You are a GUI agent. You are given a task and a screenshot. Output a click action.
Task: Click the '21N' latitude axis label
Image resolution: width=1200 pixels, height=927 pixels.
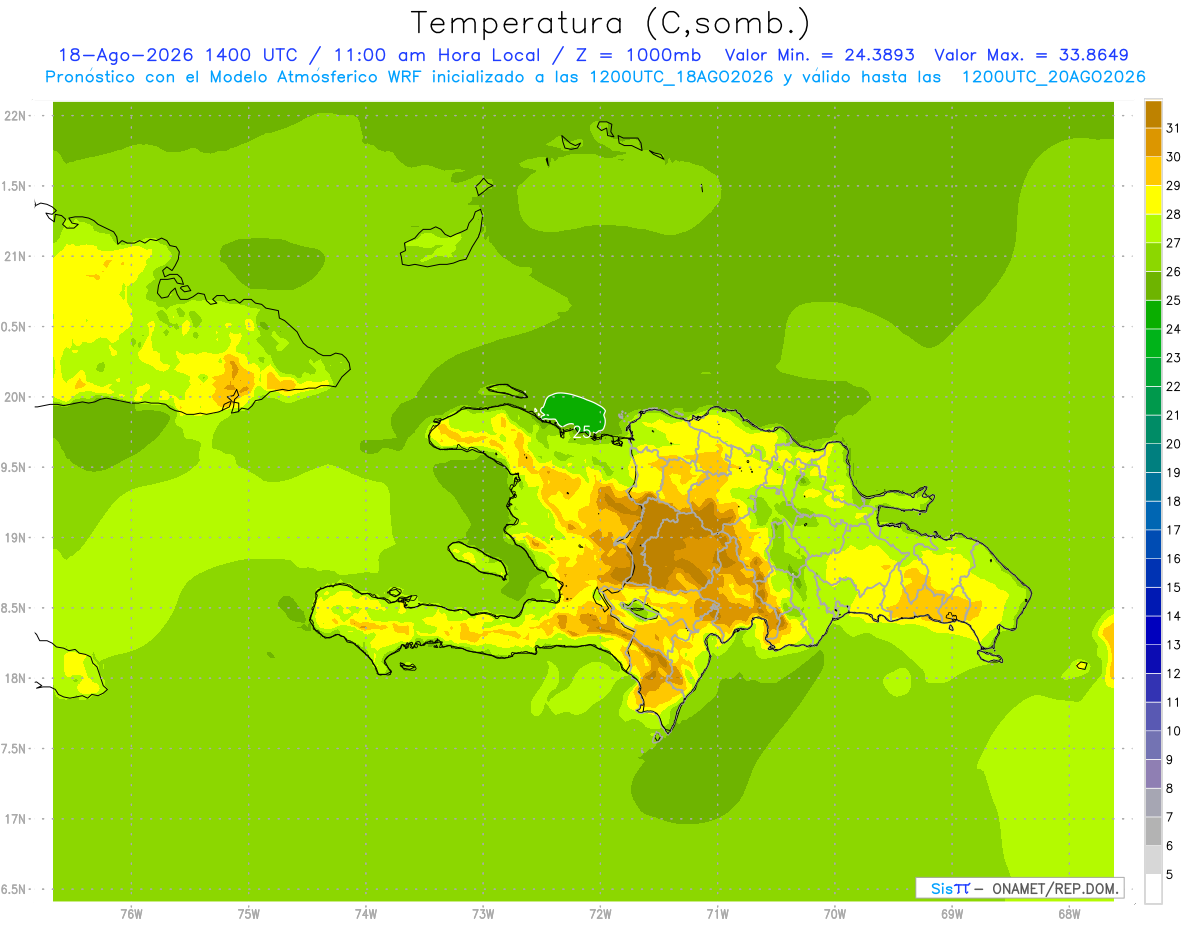tap(15, 257)
